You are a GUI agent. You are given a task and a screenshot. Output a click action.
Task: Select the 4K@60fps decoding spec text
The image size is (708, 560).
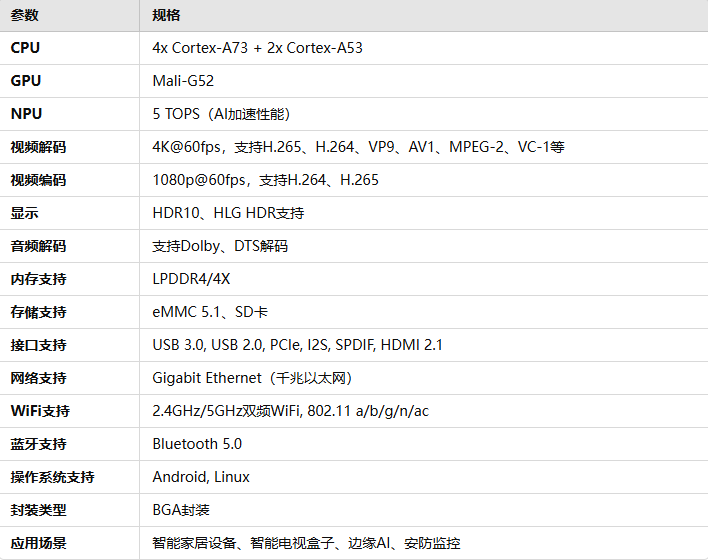pyautogui.click(x=359, y=147)
